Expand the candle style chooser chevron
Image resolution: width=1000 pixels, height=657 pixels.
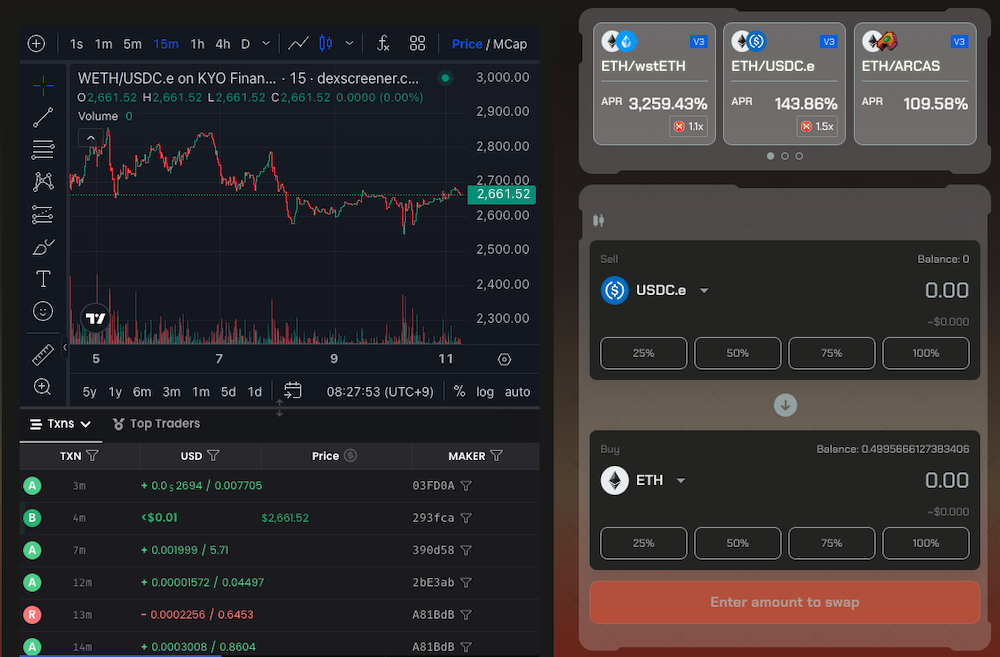349,44
